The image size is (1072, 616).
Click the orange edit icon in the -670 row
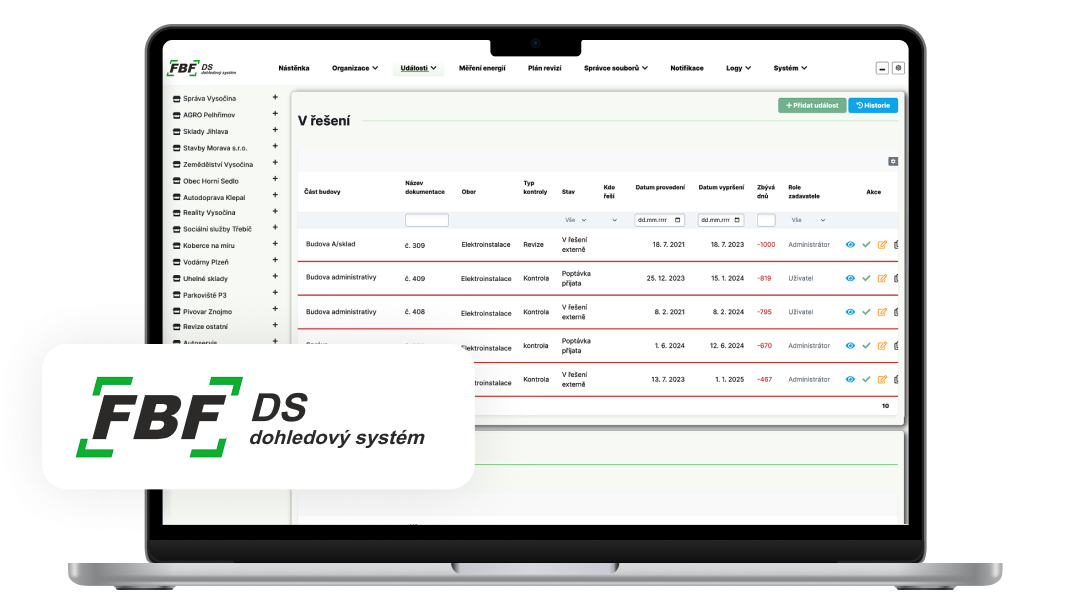click(882, 346)
